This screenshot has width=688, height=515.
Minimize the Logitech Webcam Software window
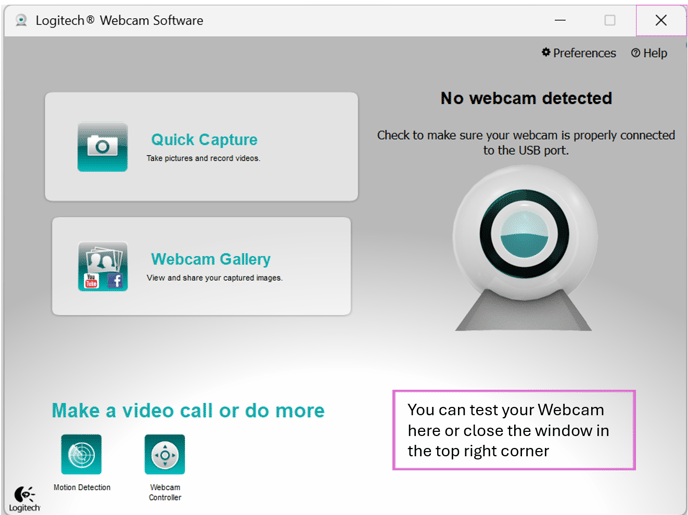[x=560, y=20]
